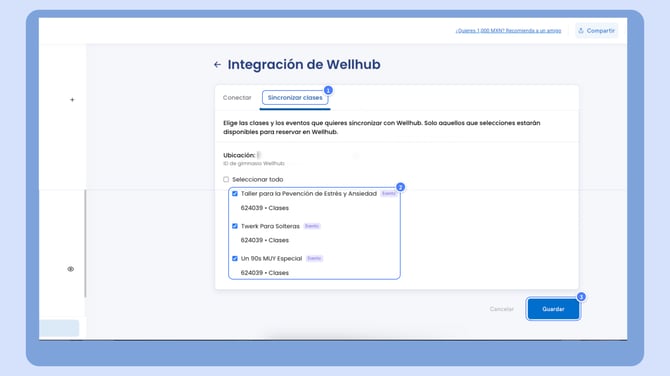Click the Guardar button
Screen dimensions: 670x376
pos(553,309)
